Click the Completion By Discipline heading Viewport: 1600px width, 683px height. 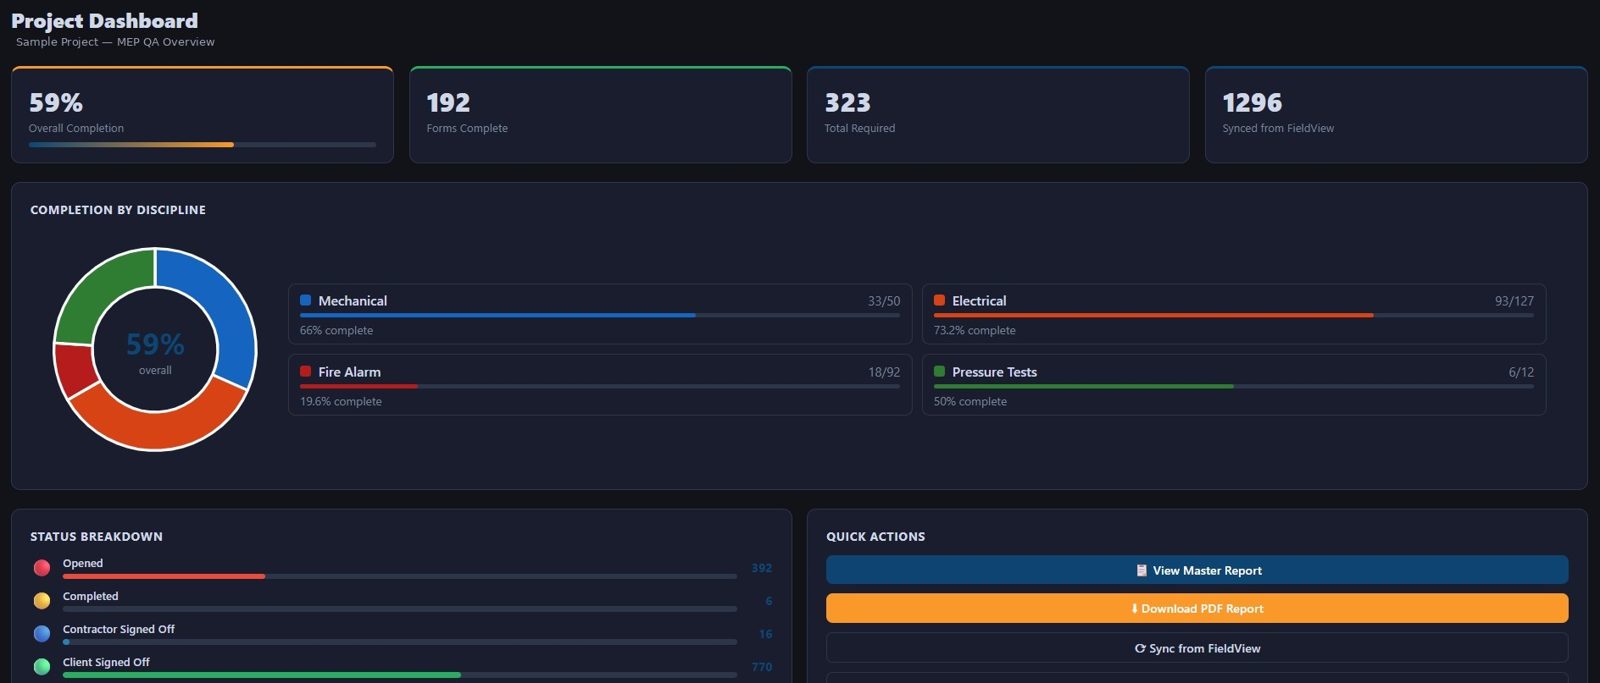[x=118, y=210]
